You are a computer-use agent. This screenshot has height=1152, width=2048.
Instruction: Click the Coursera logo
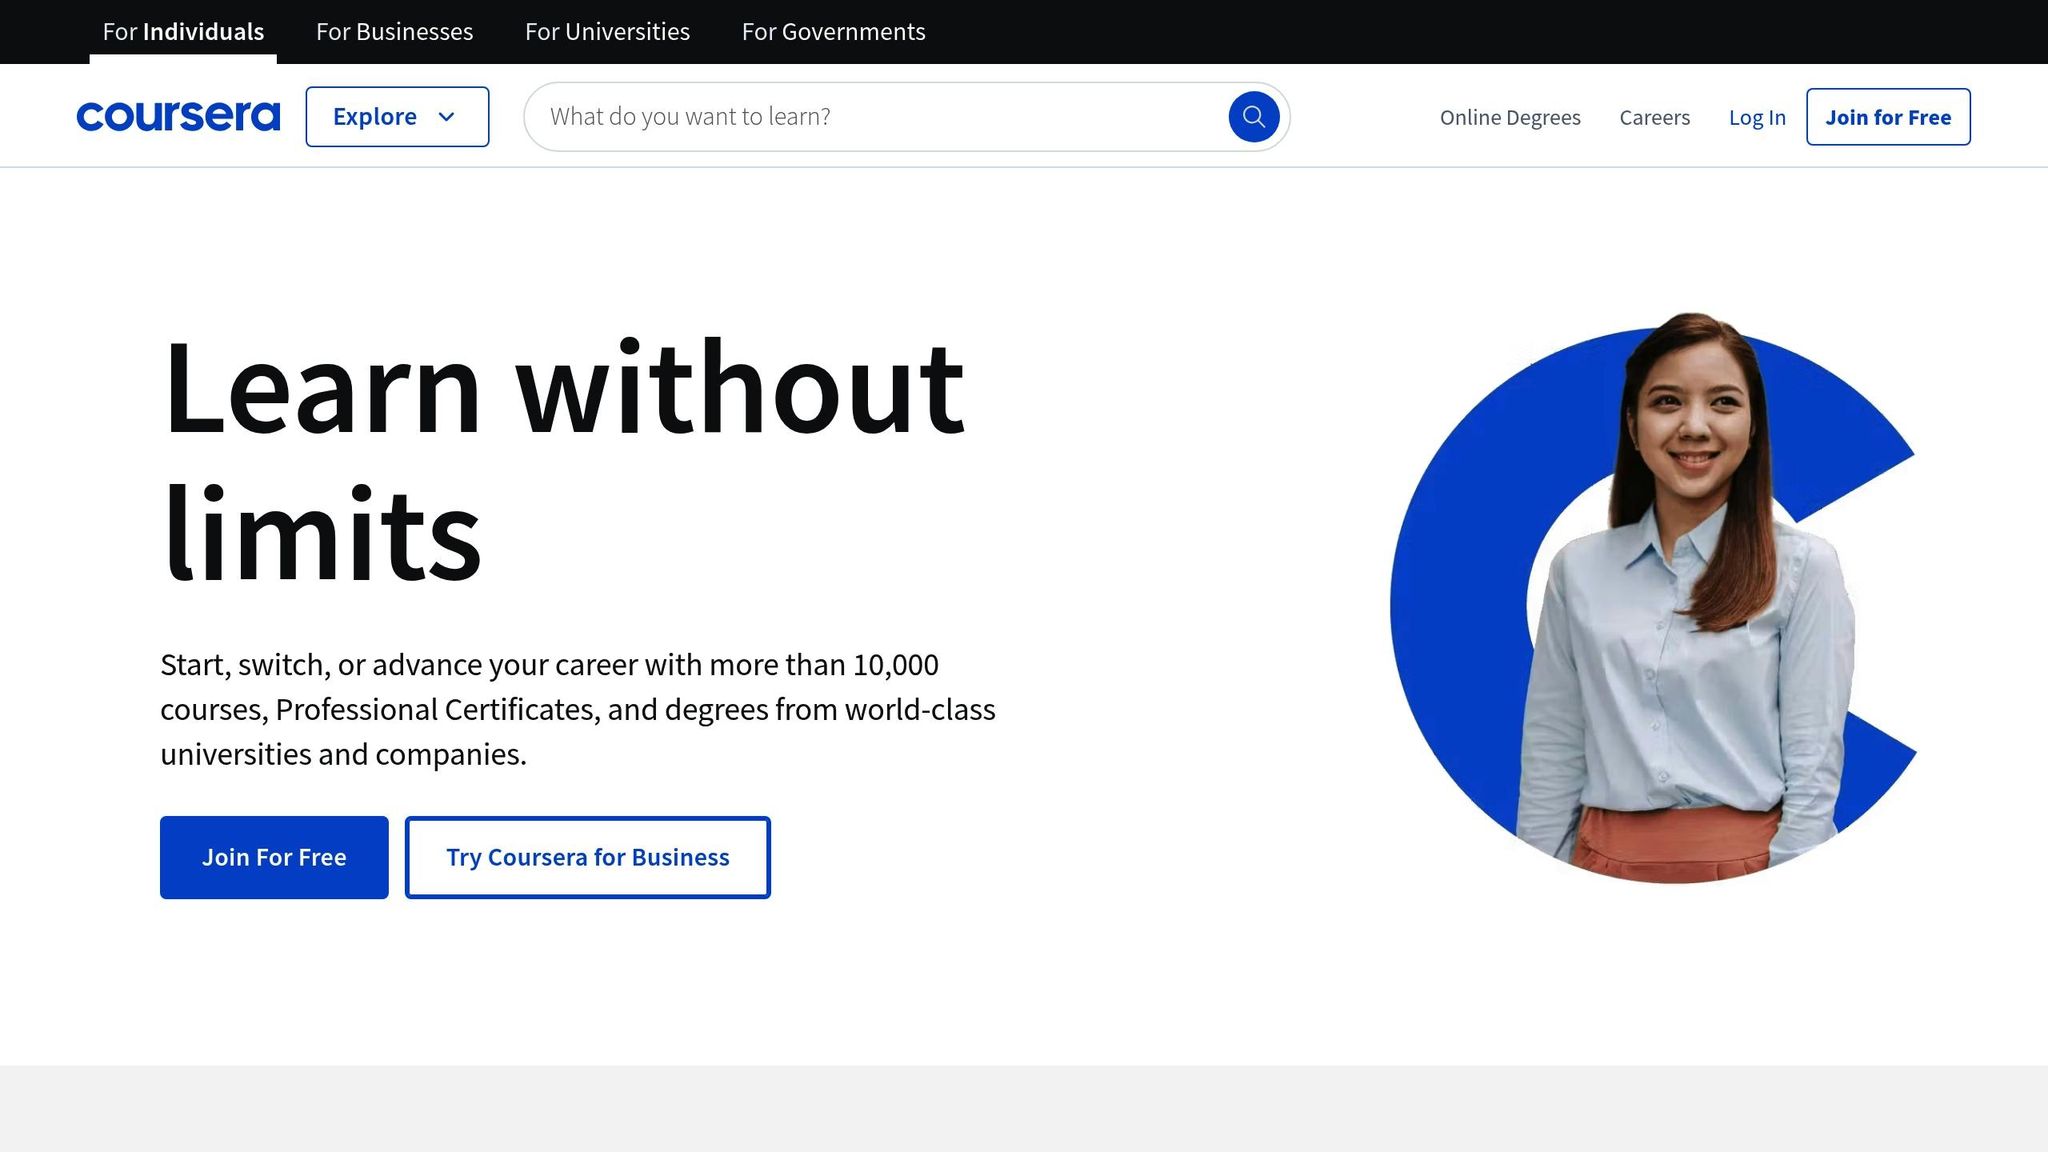(178, 116)
